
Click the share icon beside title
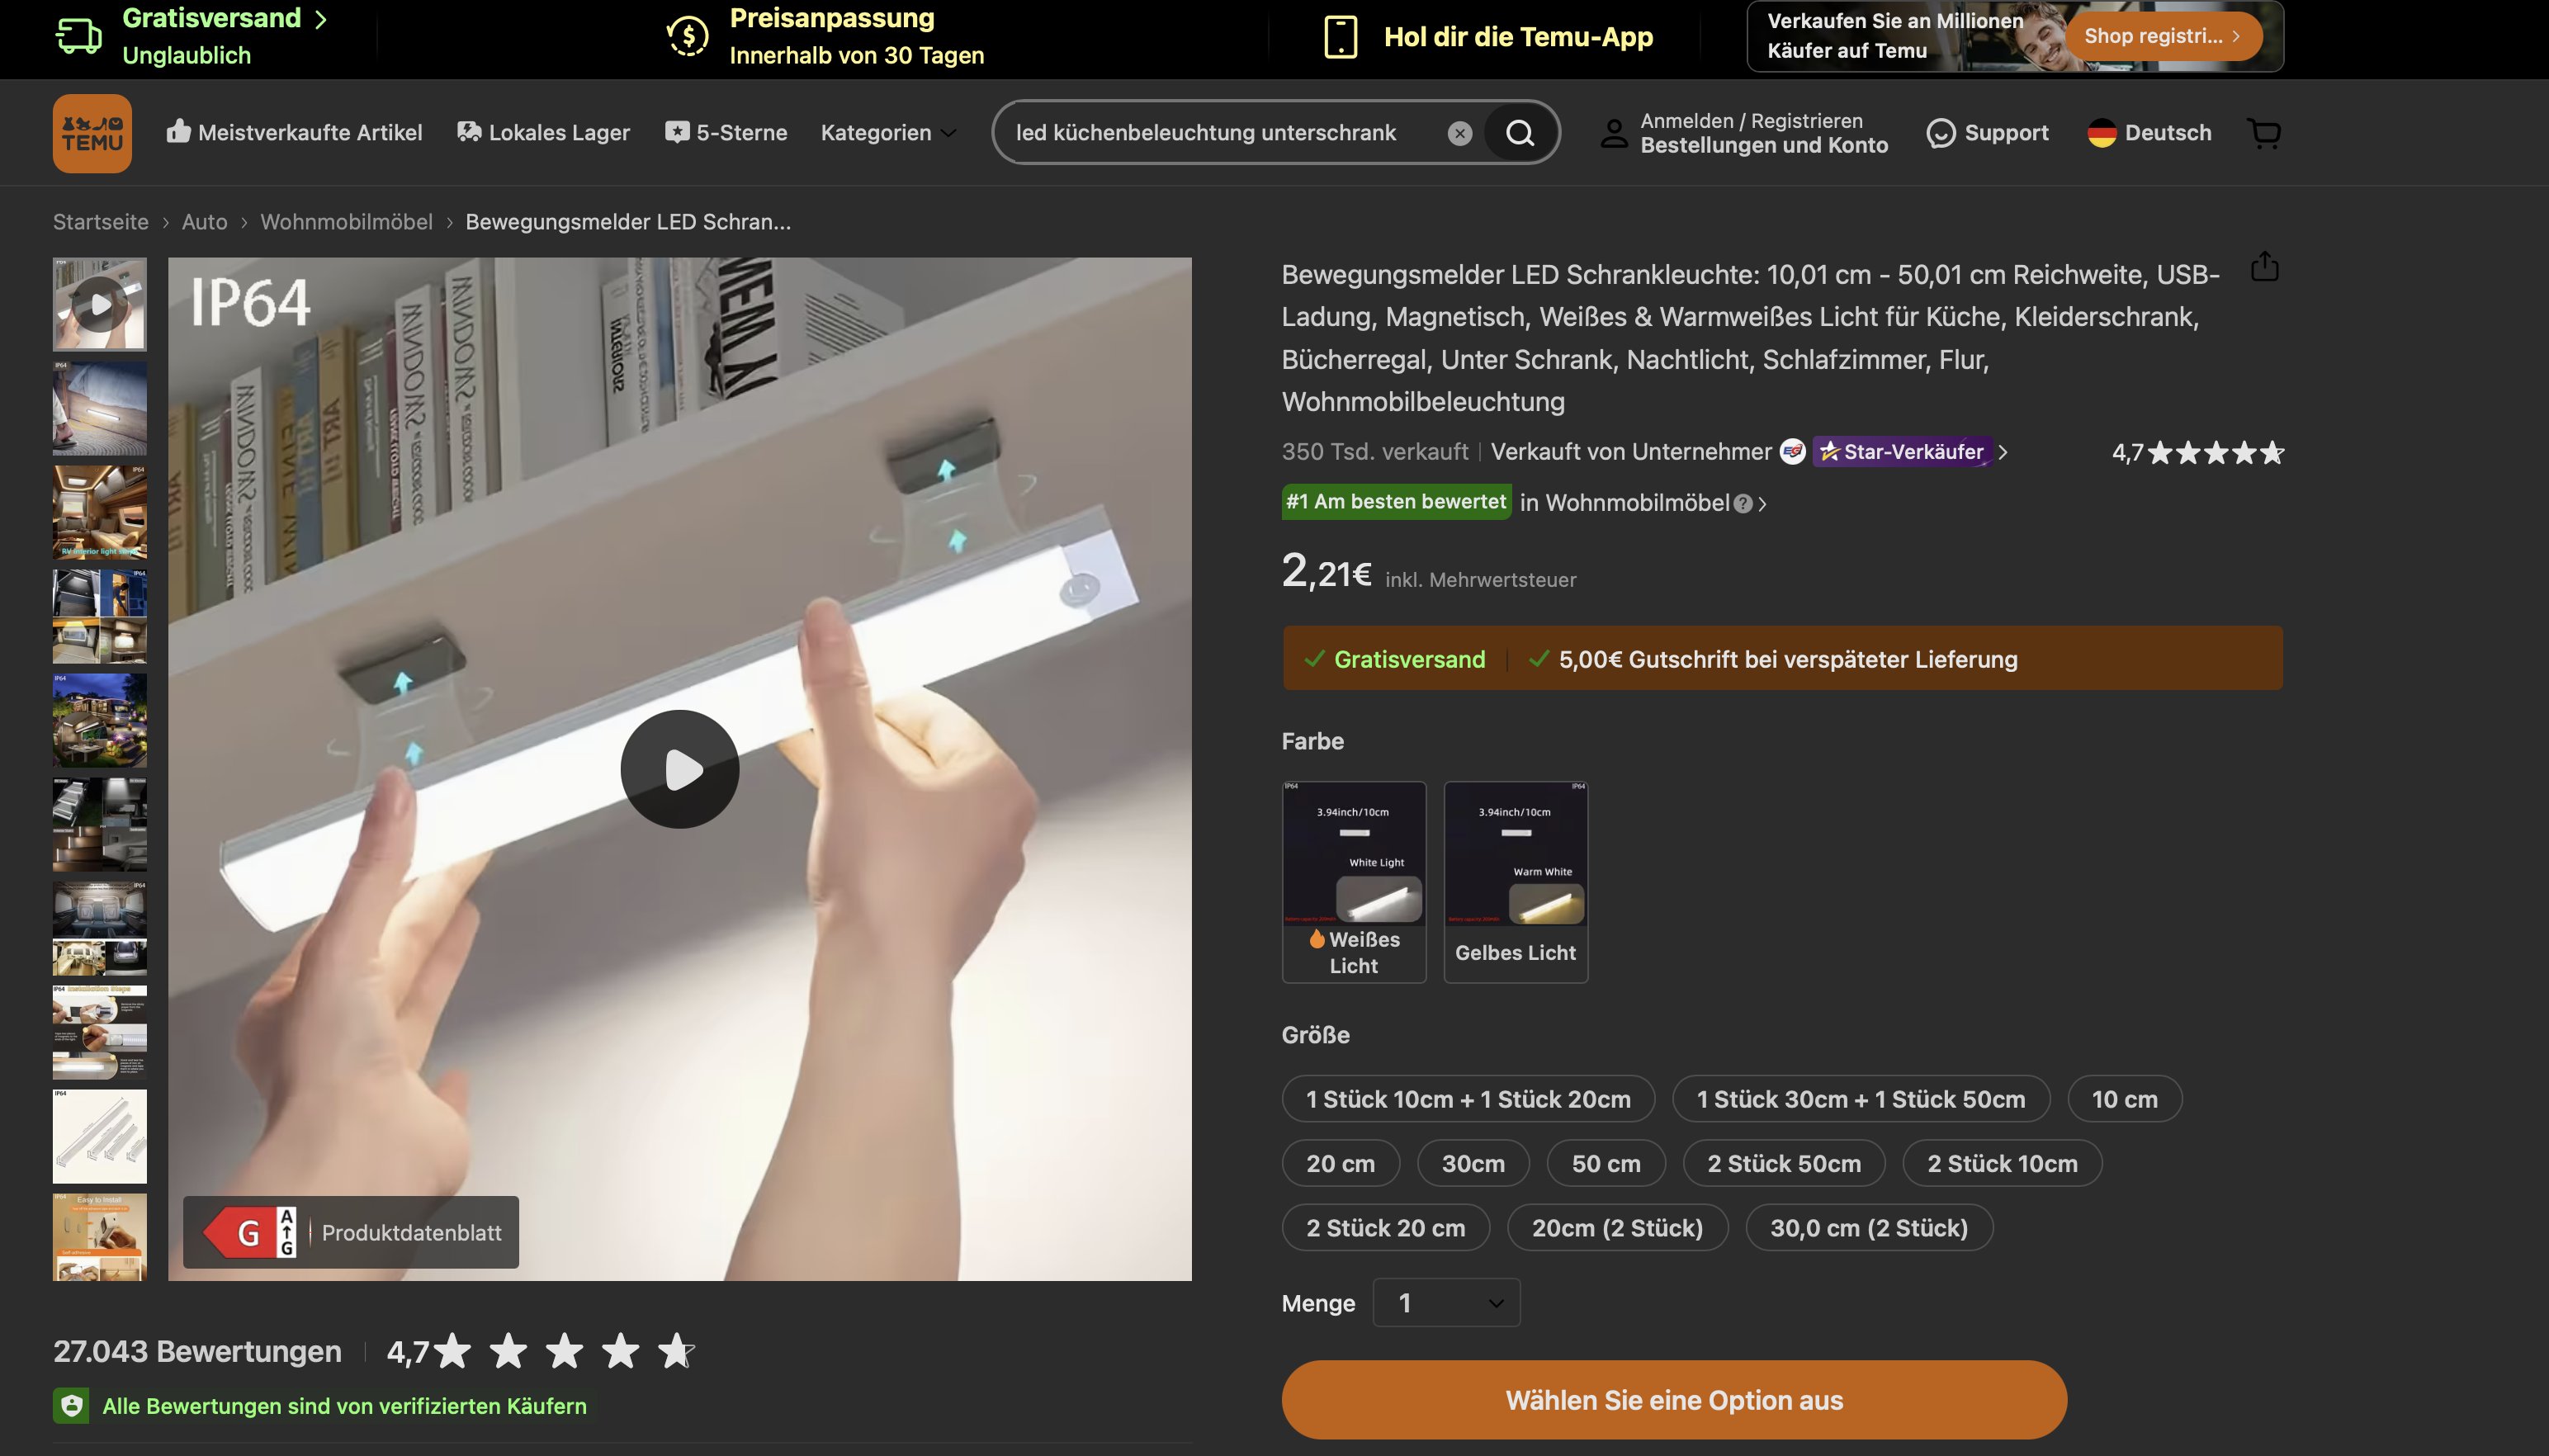click(x=2264, y=267)
